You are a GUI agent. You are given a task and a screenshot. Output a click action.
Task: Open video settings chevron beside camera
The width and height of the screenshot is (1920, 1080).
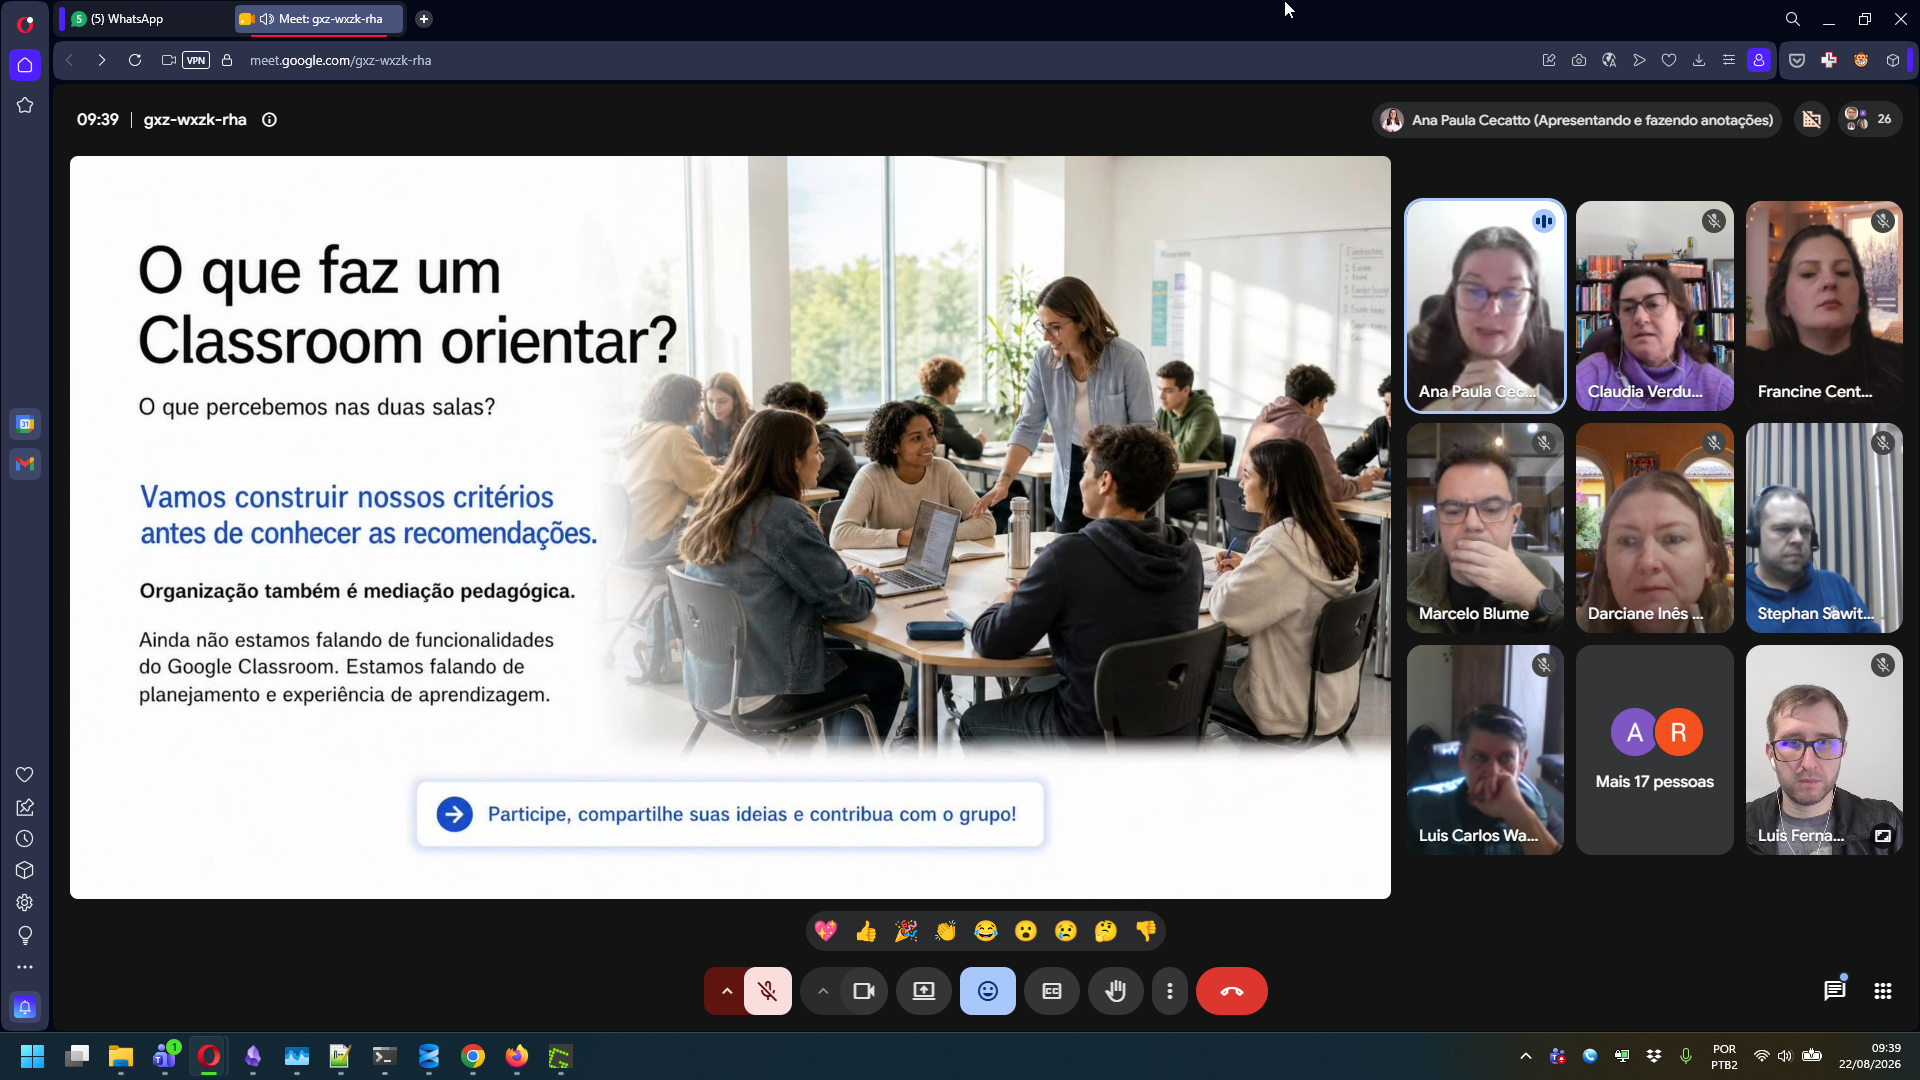pyautogui.click(x=823, y=991)
